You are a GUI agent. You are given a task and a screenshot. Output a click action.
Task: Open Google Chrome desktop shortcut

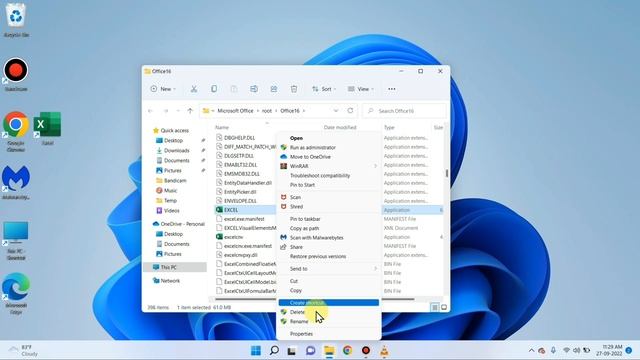tap(16, 131)
